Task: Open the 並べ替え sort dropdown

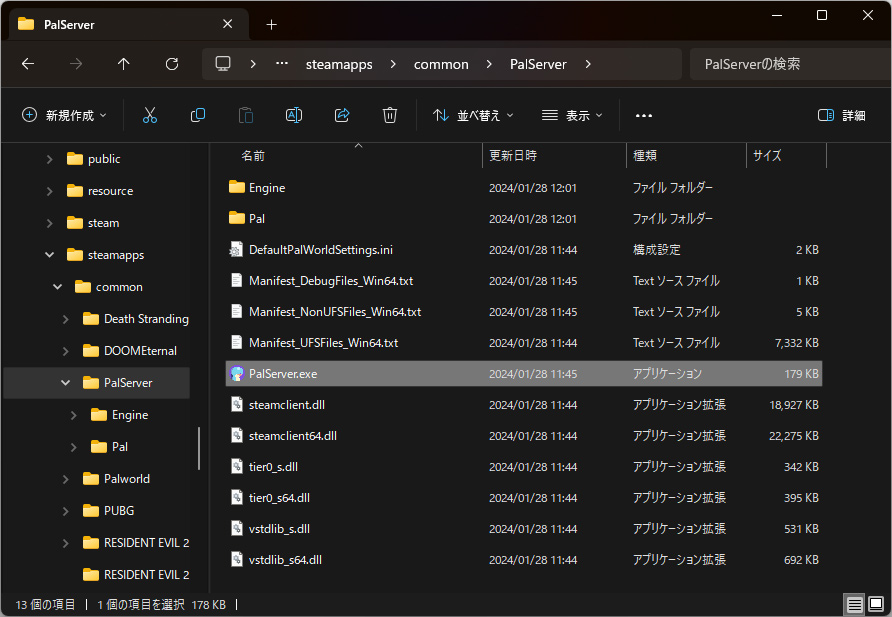Action: pos(473,115)
